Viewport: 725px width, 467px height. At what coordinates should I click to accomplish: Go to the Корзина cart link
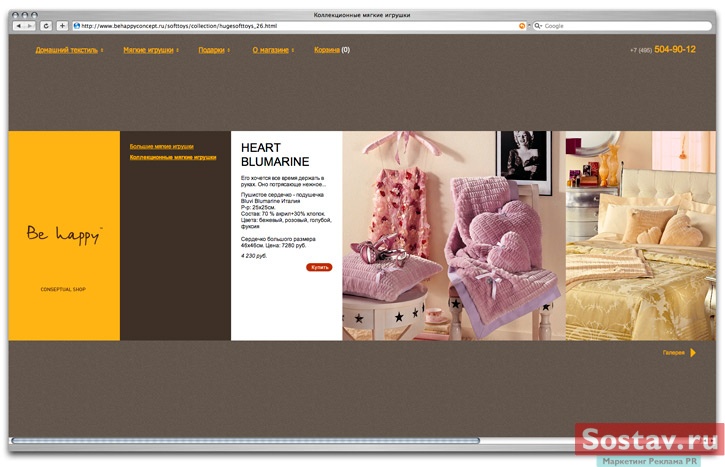pyautogui.click(x=327, y=50)
